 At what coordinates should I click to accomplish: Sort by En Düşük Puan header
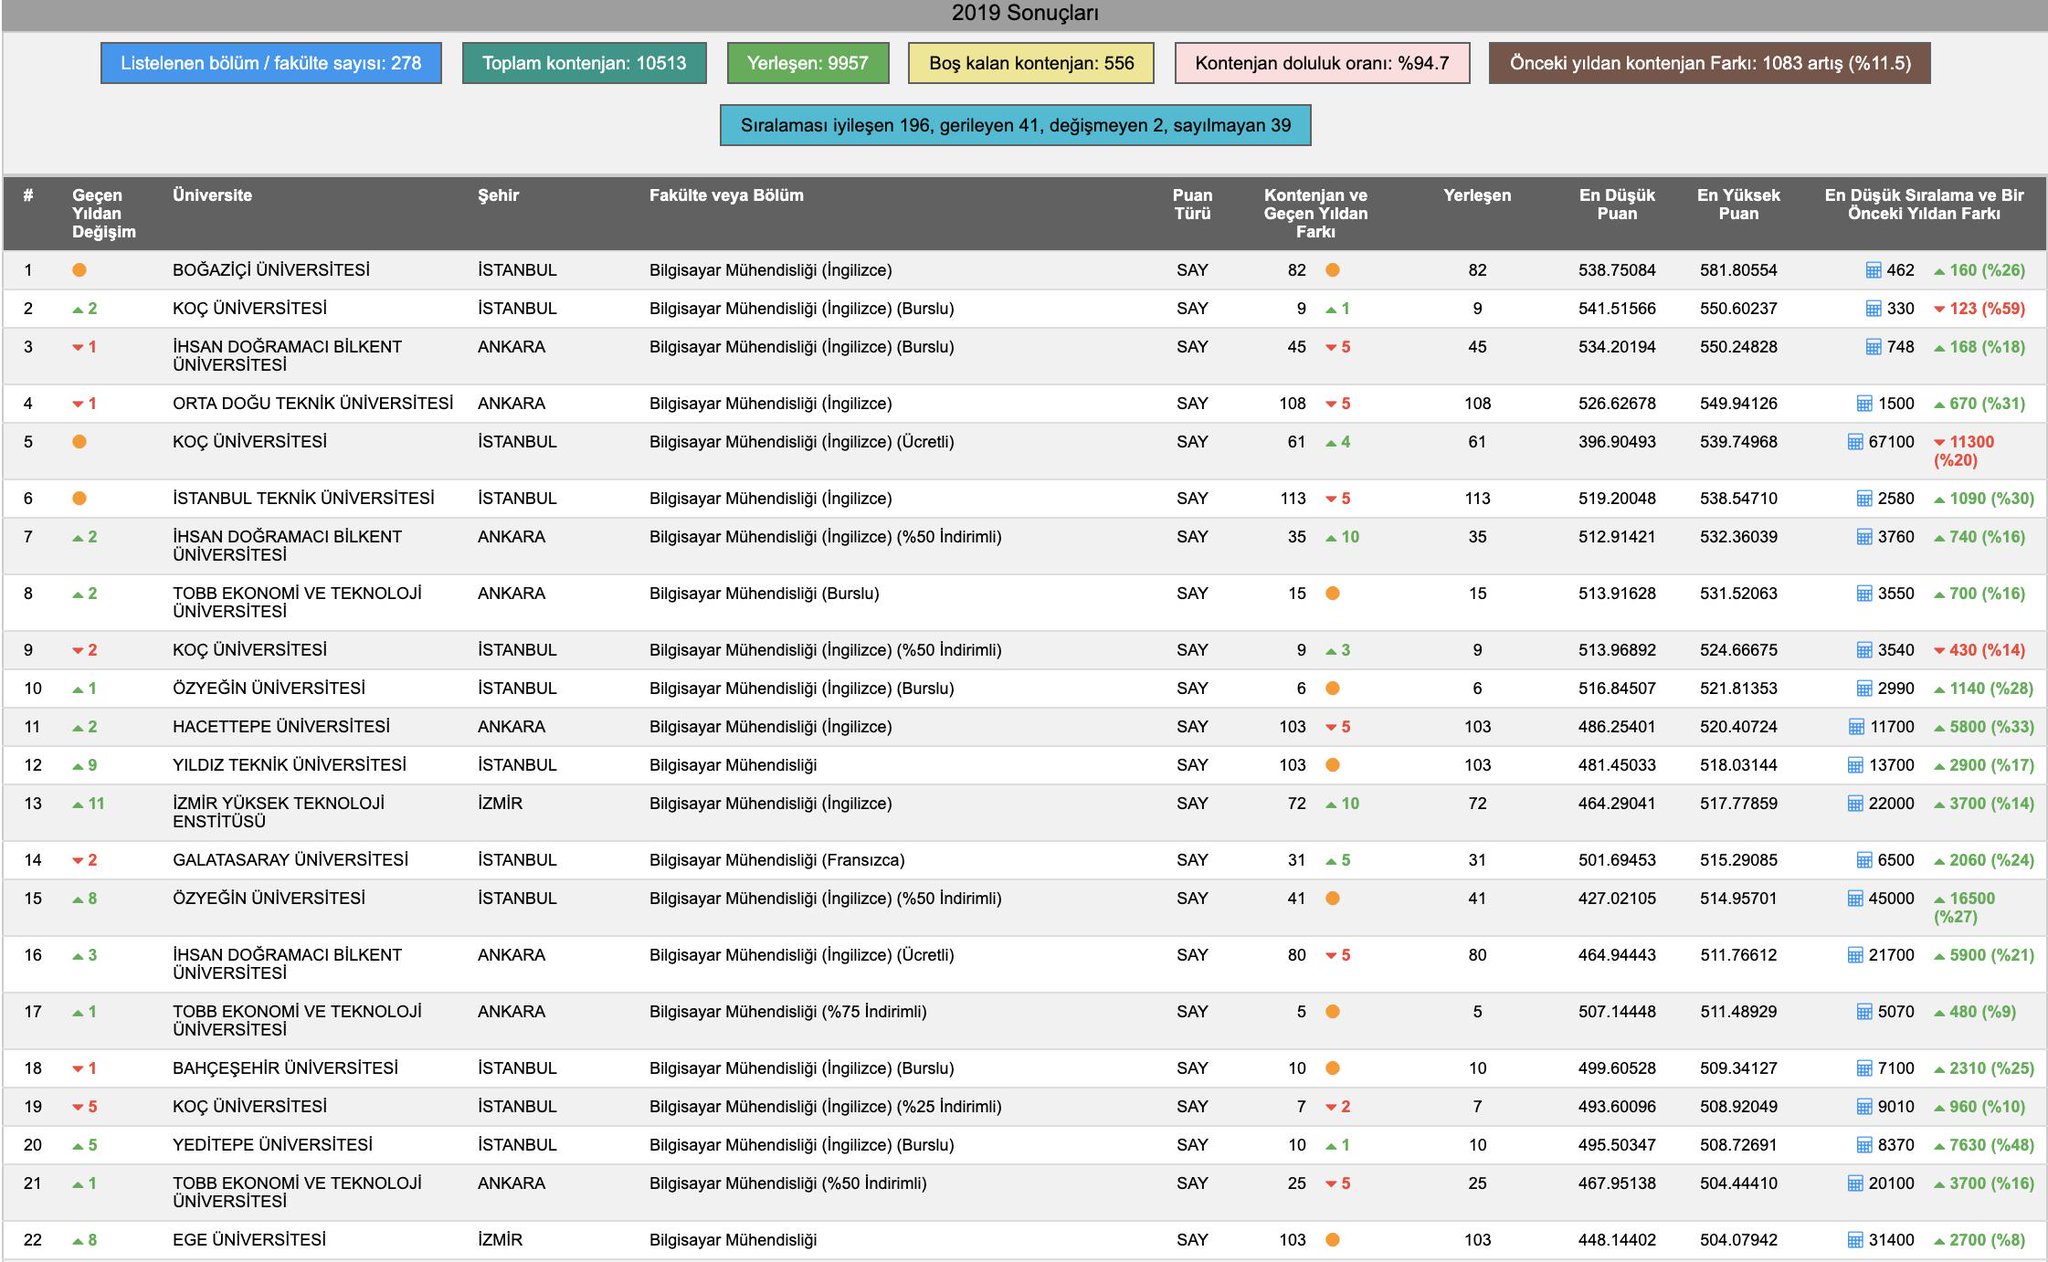click(x=1616, y=204)
